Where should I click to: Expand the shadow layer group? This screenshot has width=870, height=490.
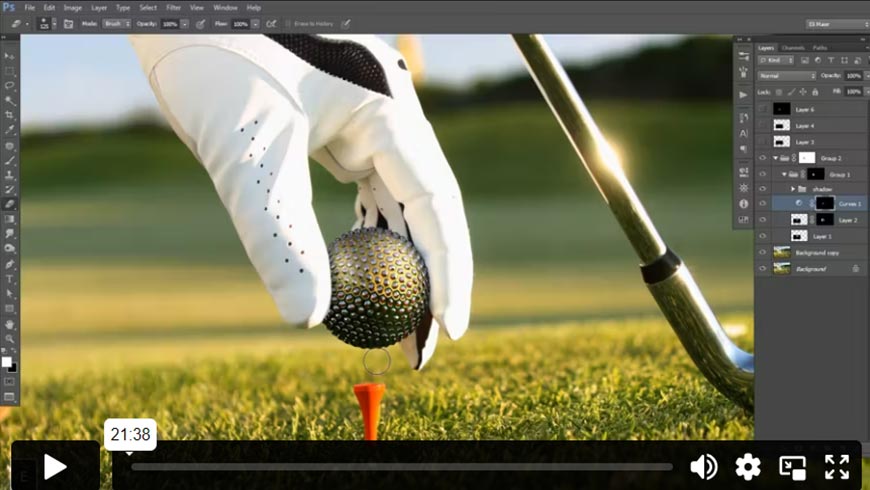point(793,188)
